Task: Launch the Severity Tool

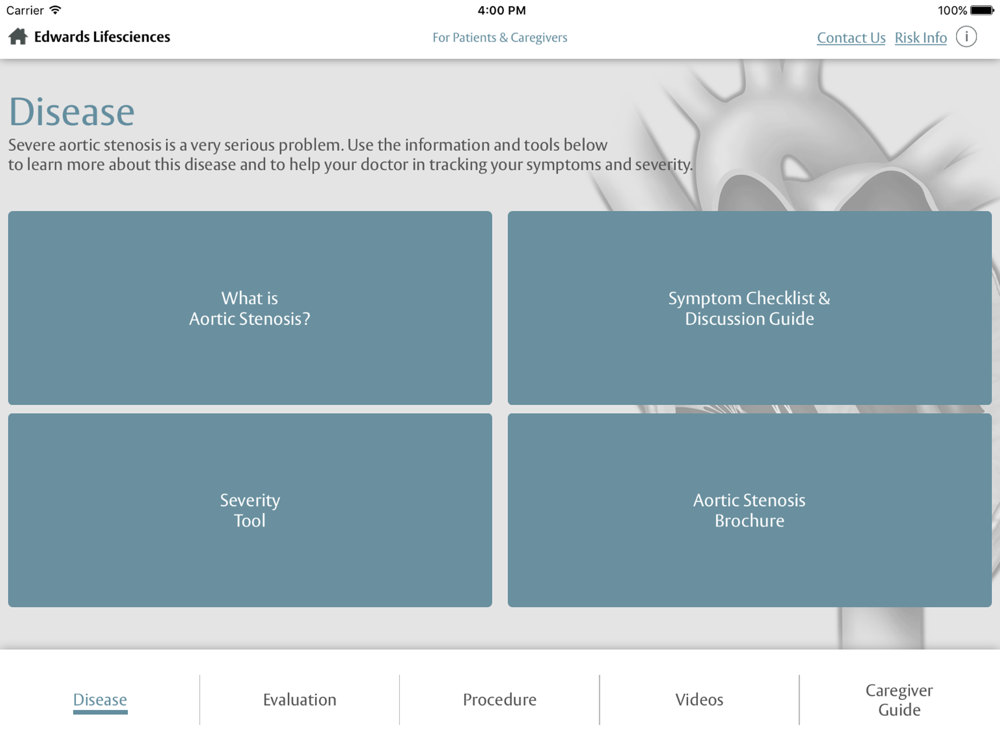Action: pyautogui.click(x=250, y=510)
